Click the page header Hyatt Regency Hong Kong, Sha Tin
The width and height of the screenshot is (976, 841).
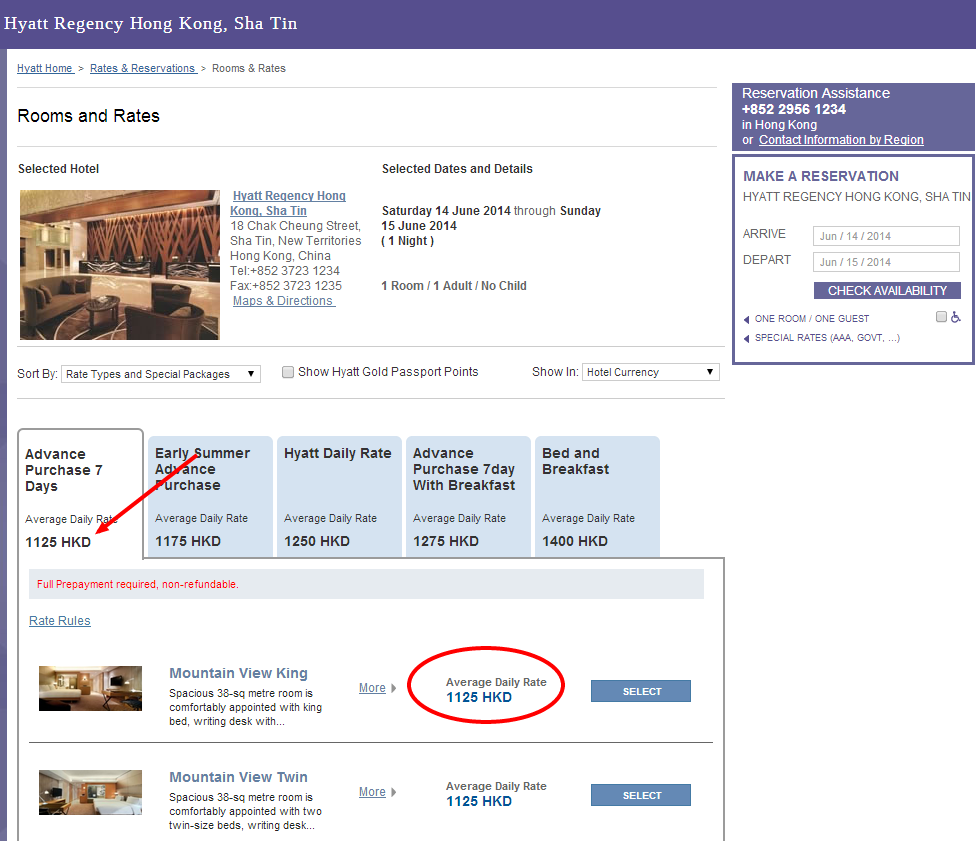point(151,23)
